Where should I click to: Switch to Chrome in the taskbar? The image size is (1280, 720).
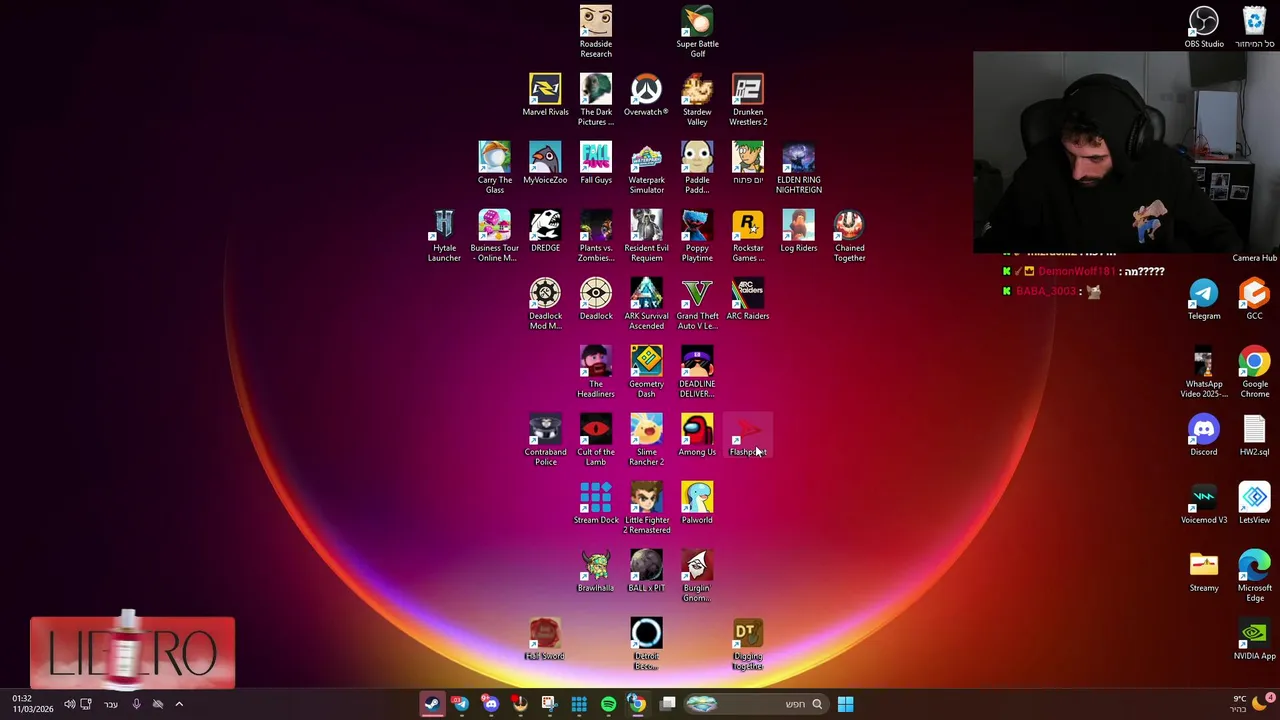pos(637,704)
